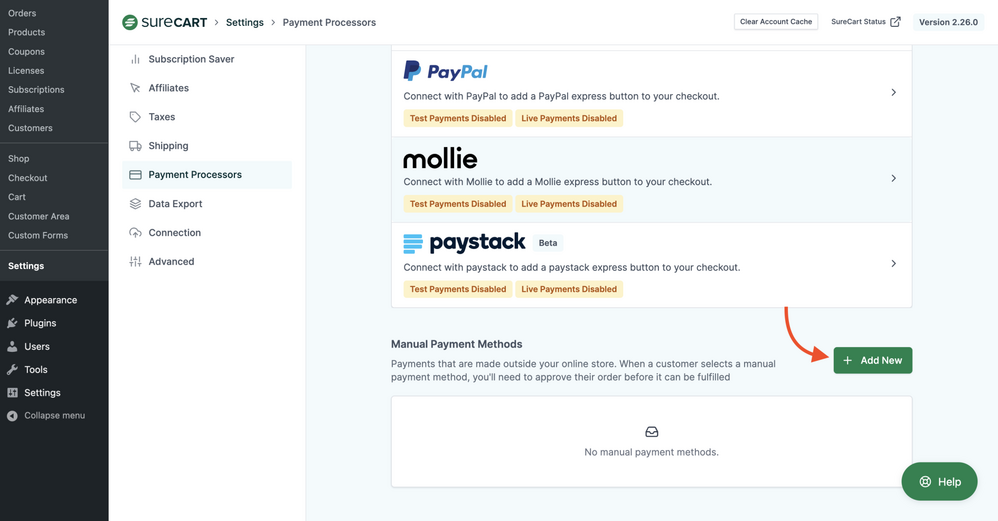
Task: Click the Data Export layers icon
Action: click(135, 204)
